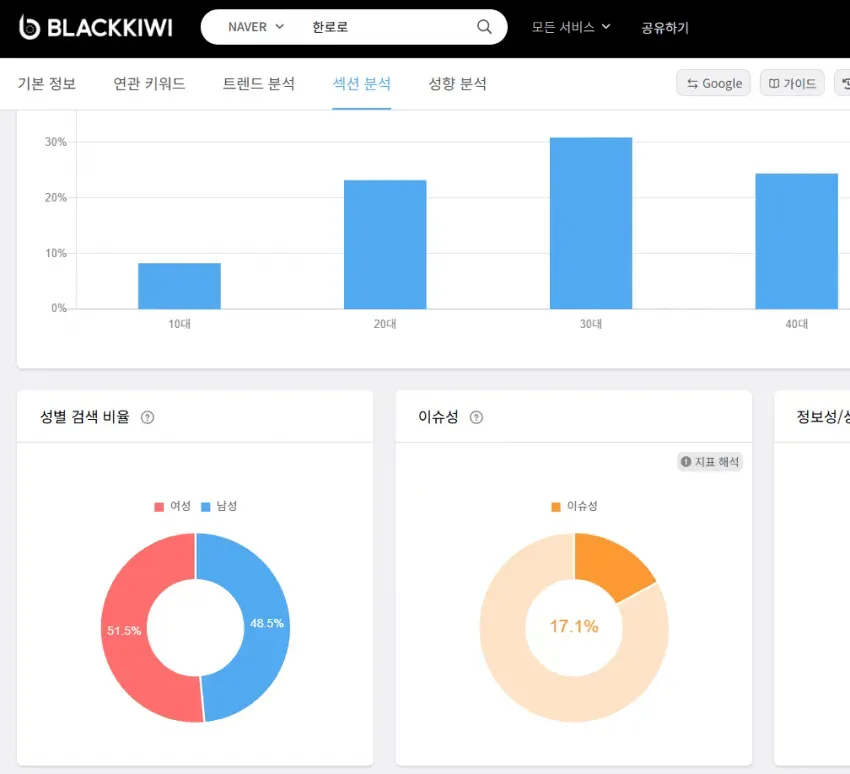The height and width of the screenshot is (774, 850).
Task: Click the 지표 해석 button
Action: click(x=710, y=462)
